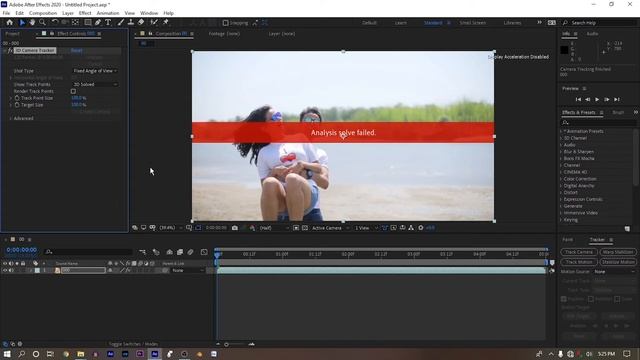Toggle Rotation checkbox in Tracker panel
This screenshot has height=360, width=640.
click(x=590, y=299)
